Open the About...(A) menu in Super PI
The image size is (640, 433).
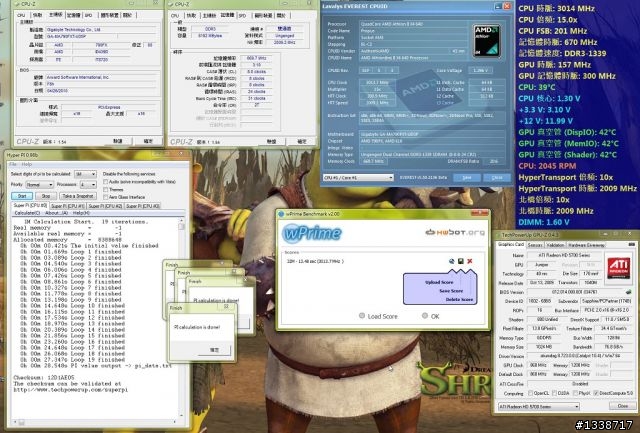pos(56,213)
